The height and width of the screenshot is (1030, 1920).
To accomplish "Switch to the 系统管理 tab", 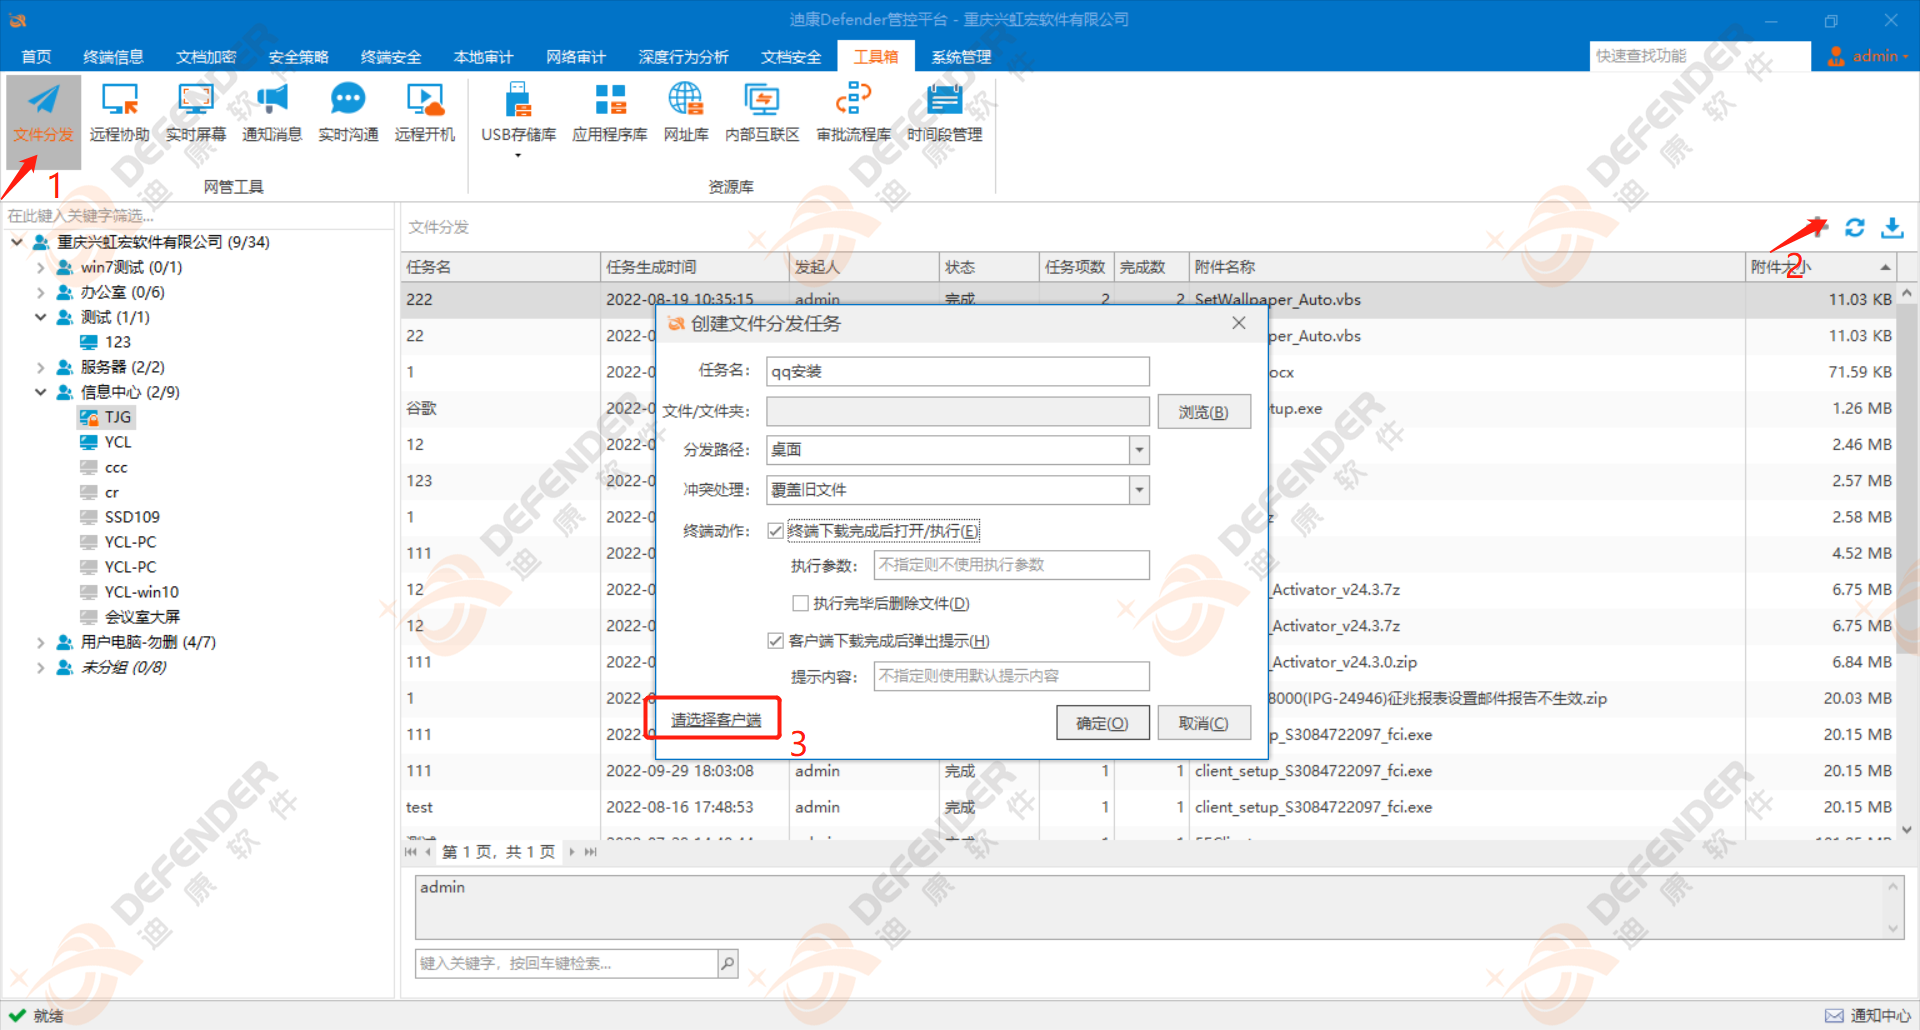I will click(961, 57).
